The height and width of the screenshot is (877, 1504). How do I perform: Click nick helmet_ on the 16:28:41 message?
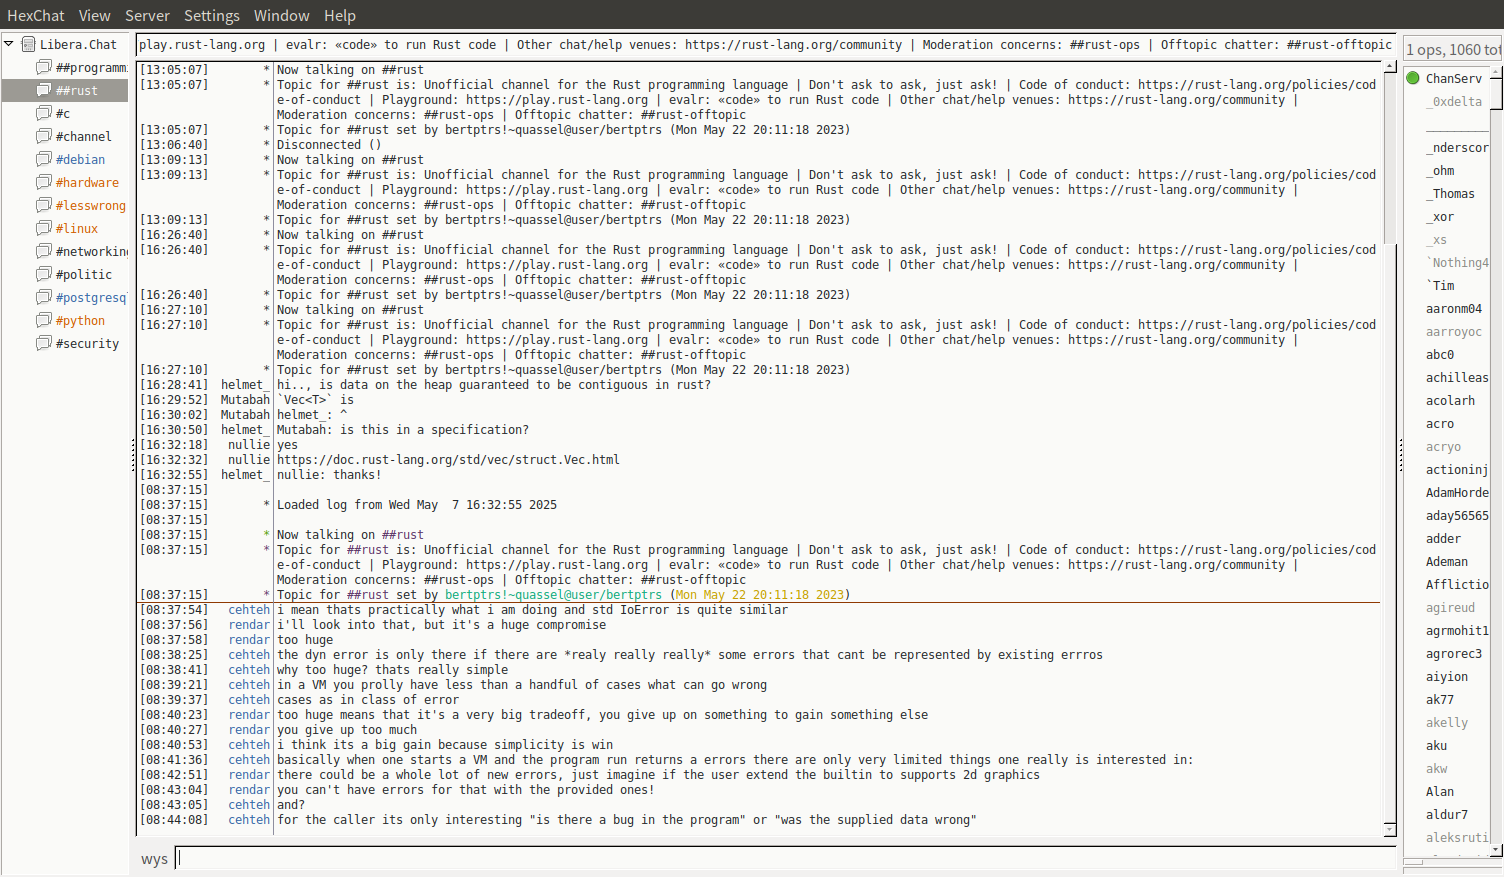tap(245, 385)
